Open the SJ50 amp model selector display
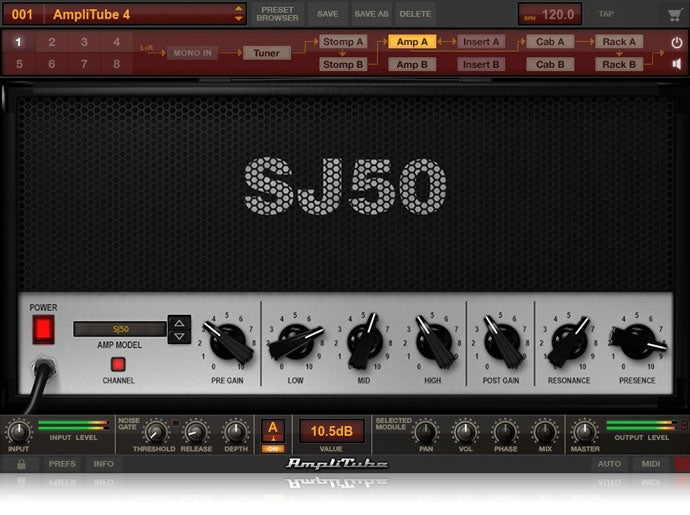This screenshot has width=690, height=515. click(x=120, y=329)
